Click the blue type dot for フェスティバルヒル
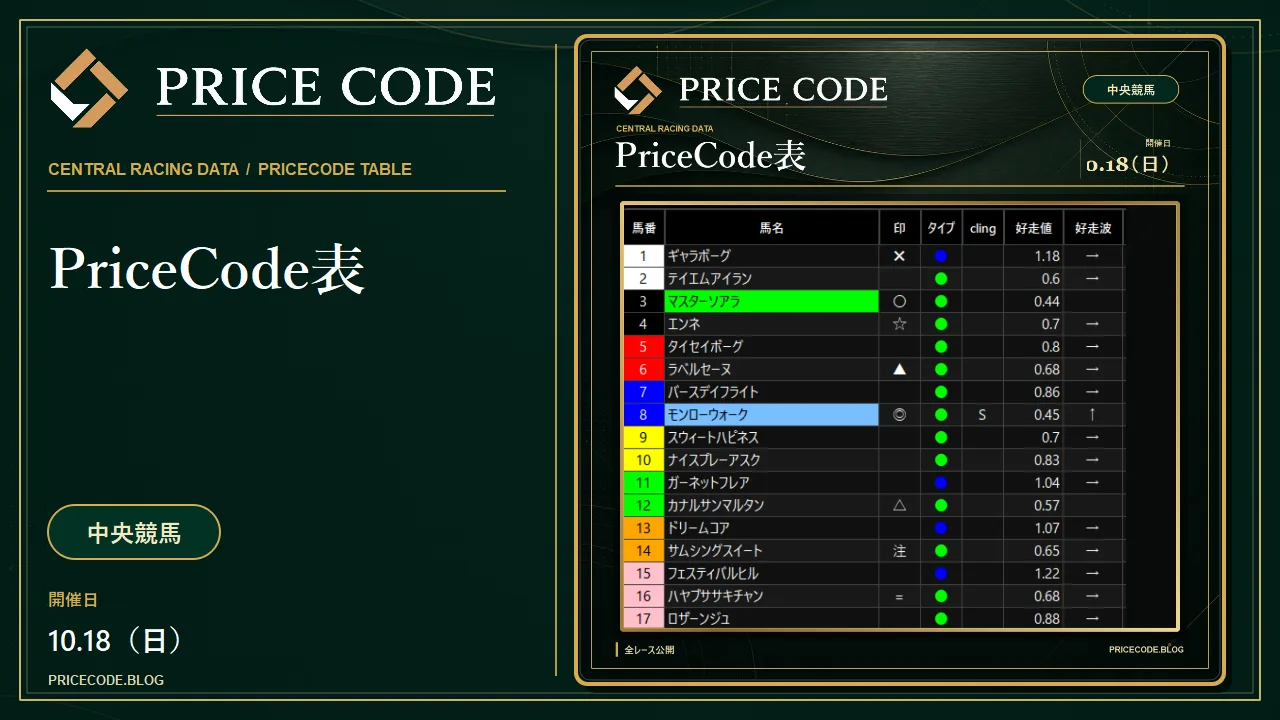 point(941,573)
